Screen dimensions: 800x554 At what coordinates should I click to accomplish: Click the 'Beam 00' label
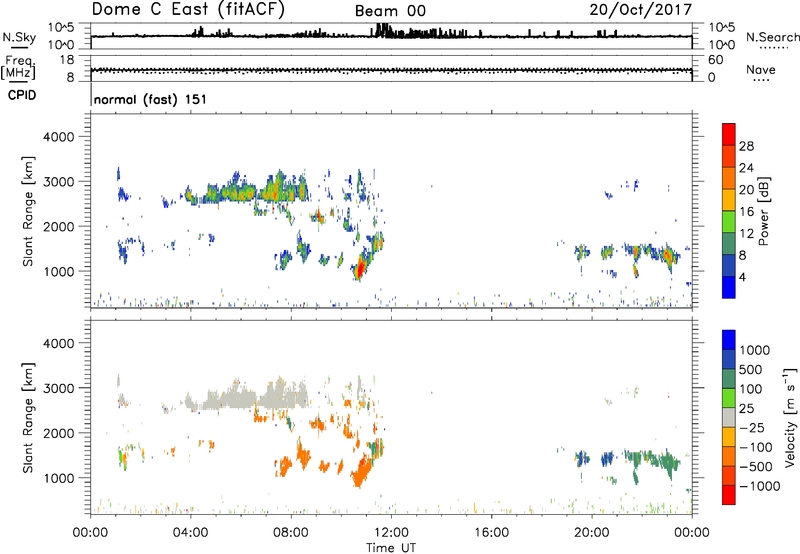click(x=390, y=11)
